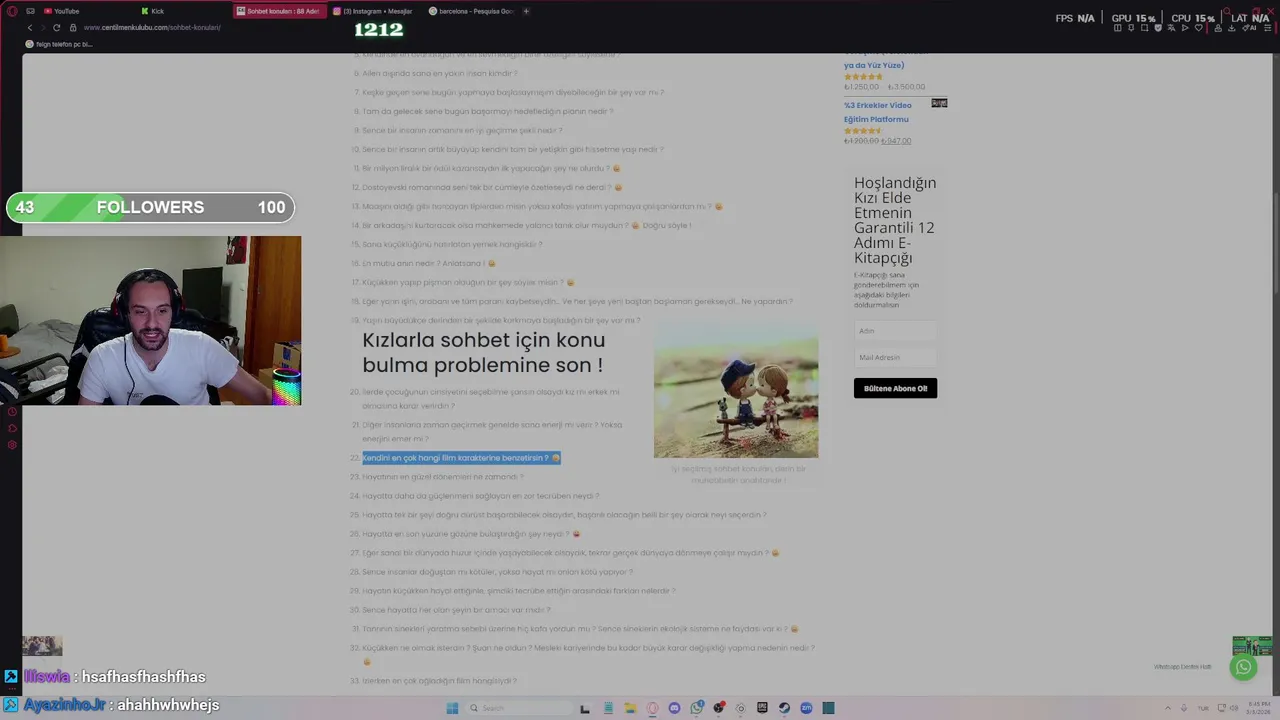The height and width of the screenshot is (720, 1280).
Task: Open the AI assistant icon in toolbar
Action: tap(1248, 28)
